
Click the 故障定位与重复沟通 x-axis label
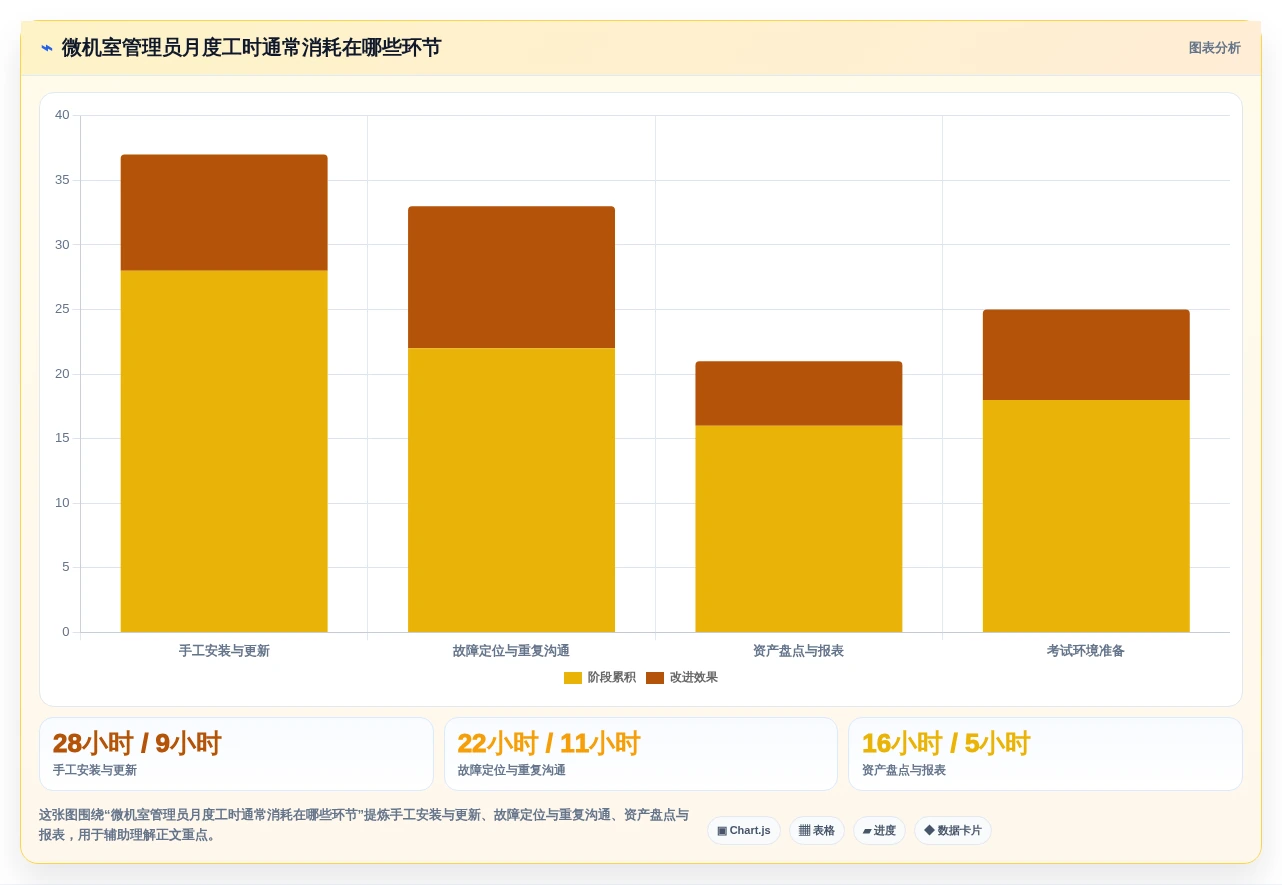point(511,651)
